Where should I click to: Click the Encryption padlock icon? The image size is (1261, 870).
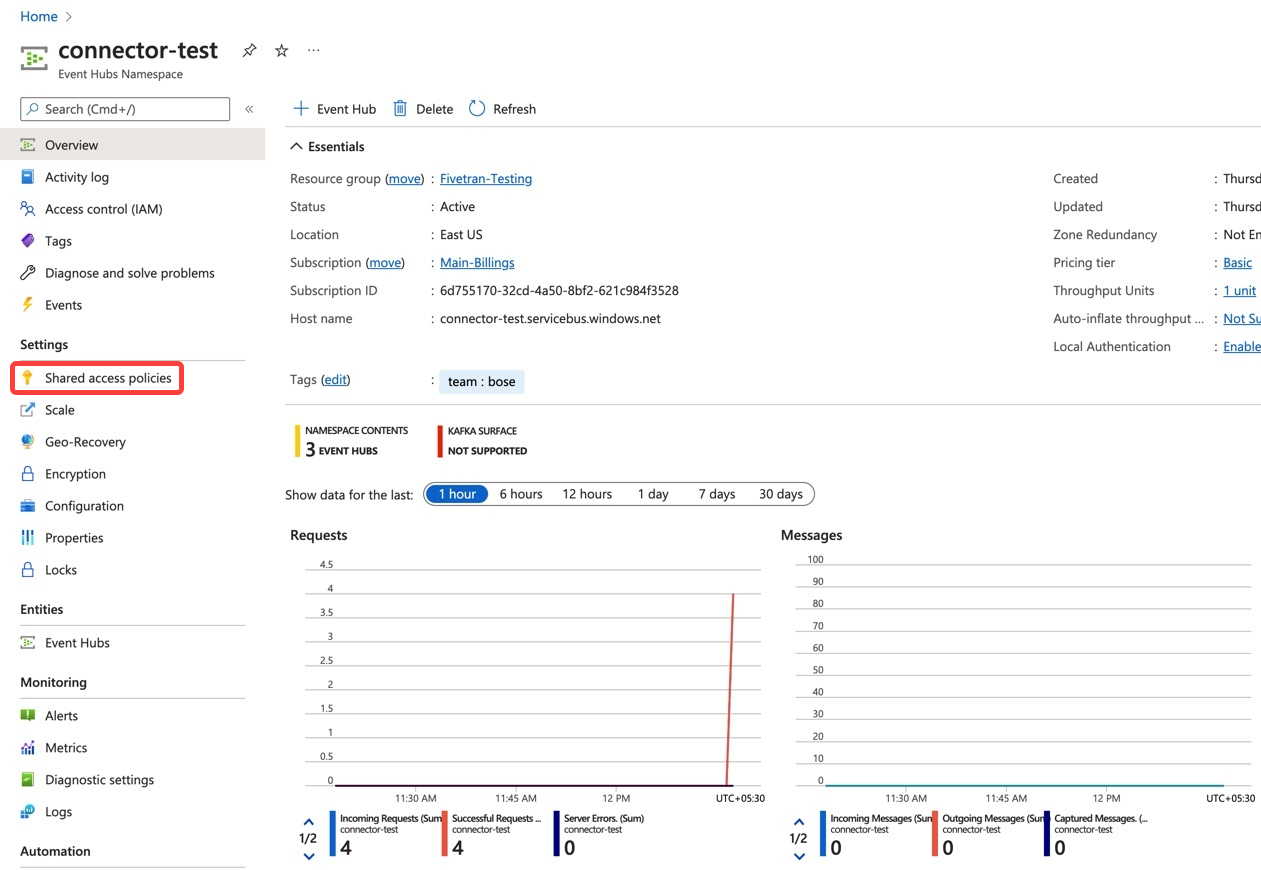pos(28,474)
